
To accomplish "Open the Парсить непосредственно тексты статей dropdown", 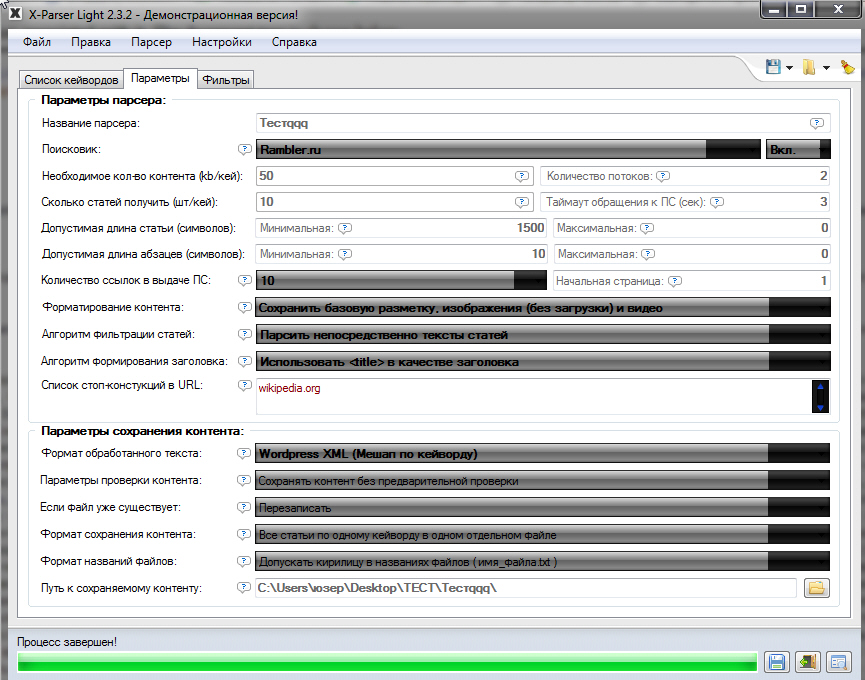I will [543, 335].
